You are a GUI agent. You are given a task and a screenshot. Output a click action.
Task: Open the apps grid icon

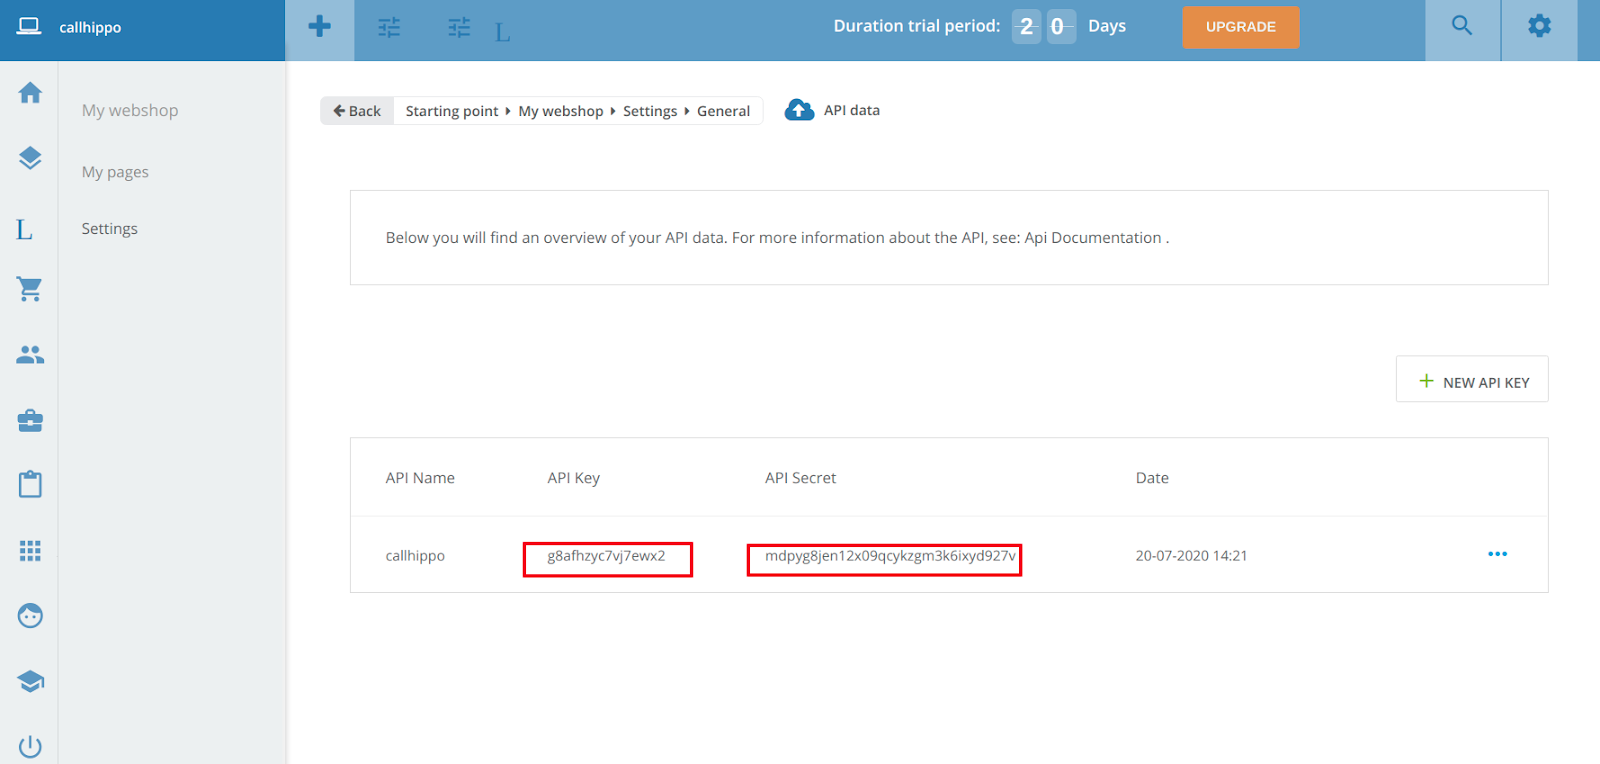coord(30,551)
